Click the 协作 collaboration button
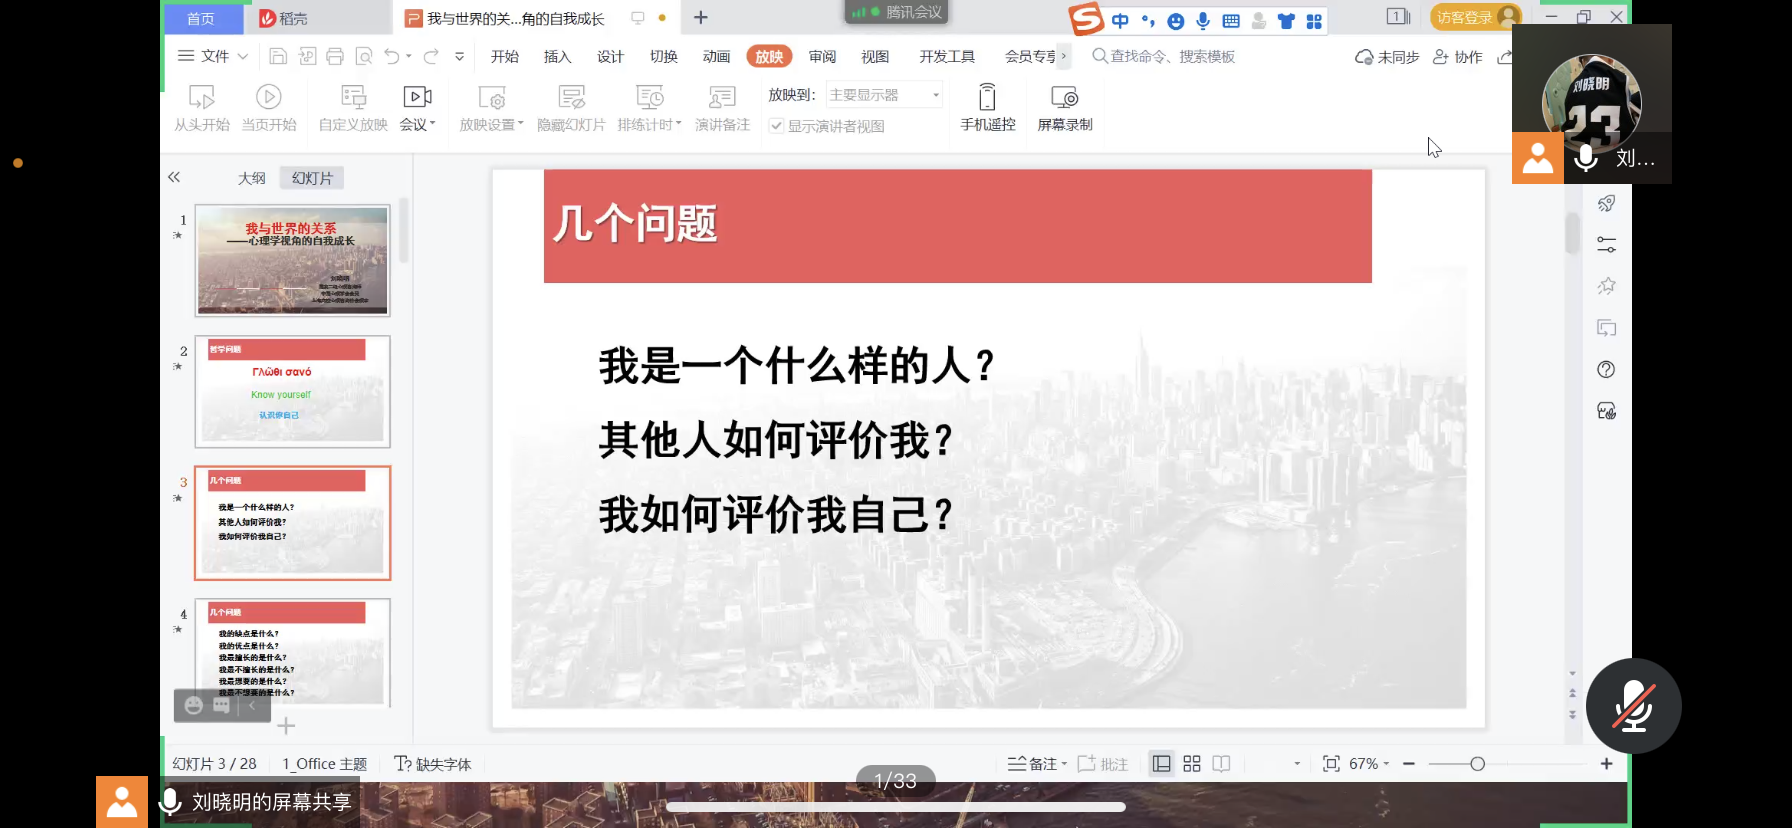The width and height of the screenshot is (1792, 828). coord(1458,57)
